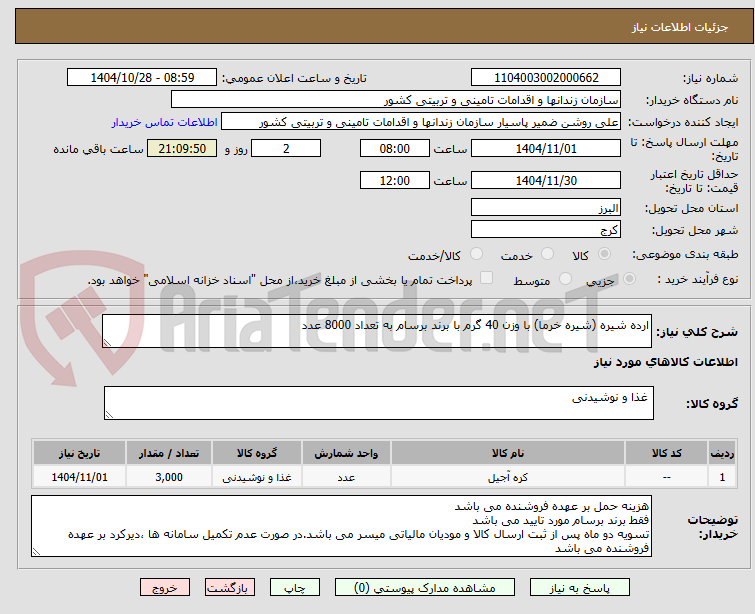The width and height of the screenshot is (755, 614).
Task: Click the page title جزئیات اطلاعات نیاز
Action: coord(680,27)
